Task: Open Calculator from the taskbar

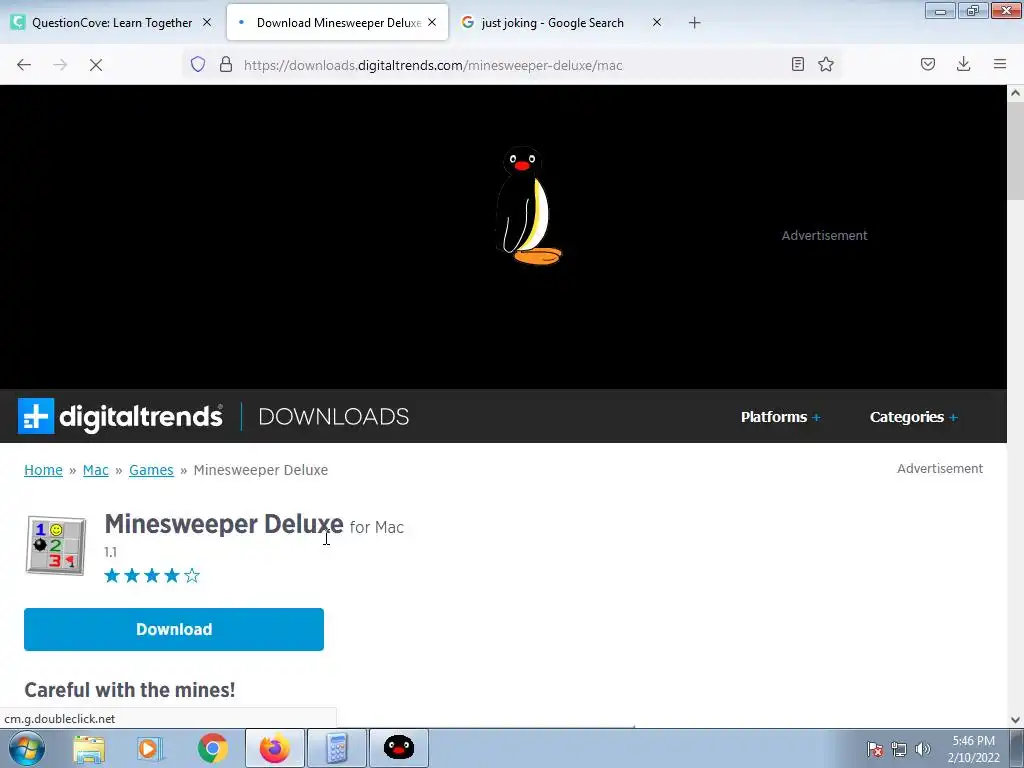Action: click(x=336, y=748)
